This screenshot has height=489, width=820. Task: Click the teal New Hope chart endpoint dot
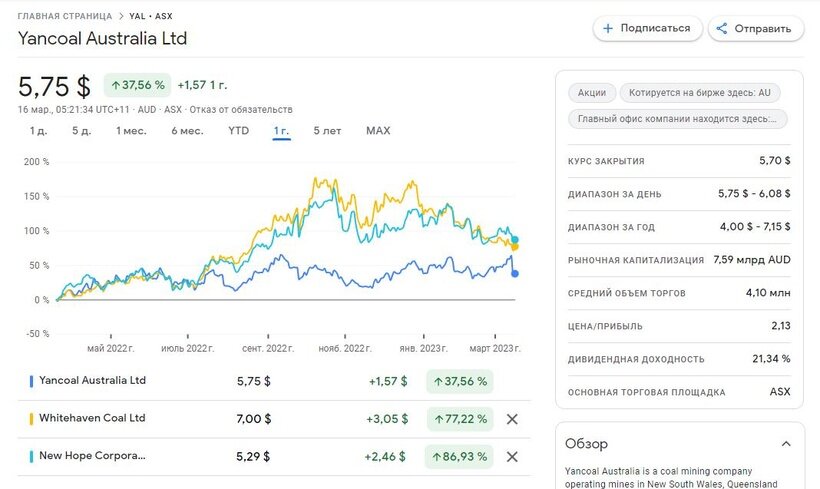pyautogui.click(x=515, y=240)
